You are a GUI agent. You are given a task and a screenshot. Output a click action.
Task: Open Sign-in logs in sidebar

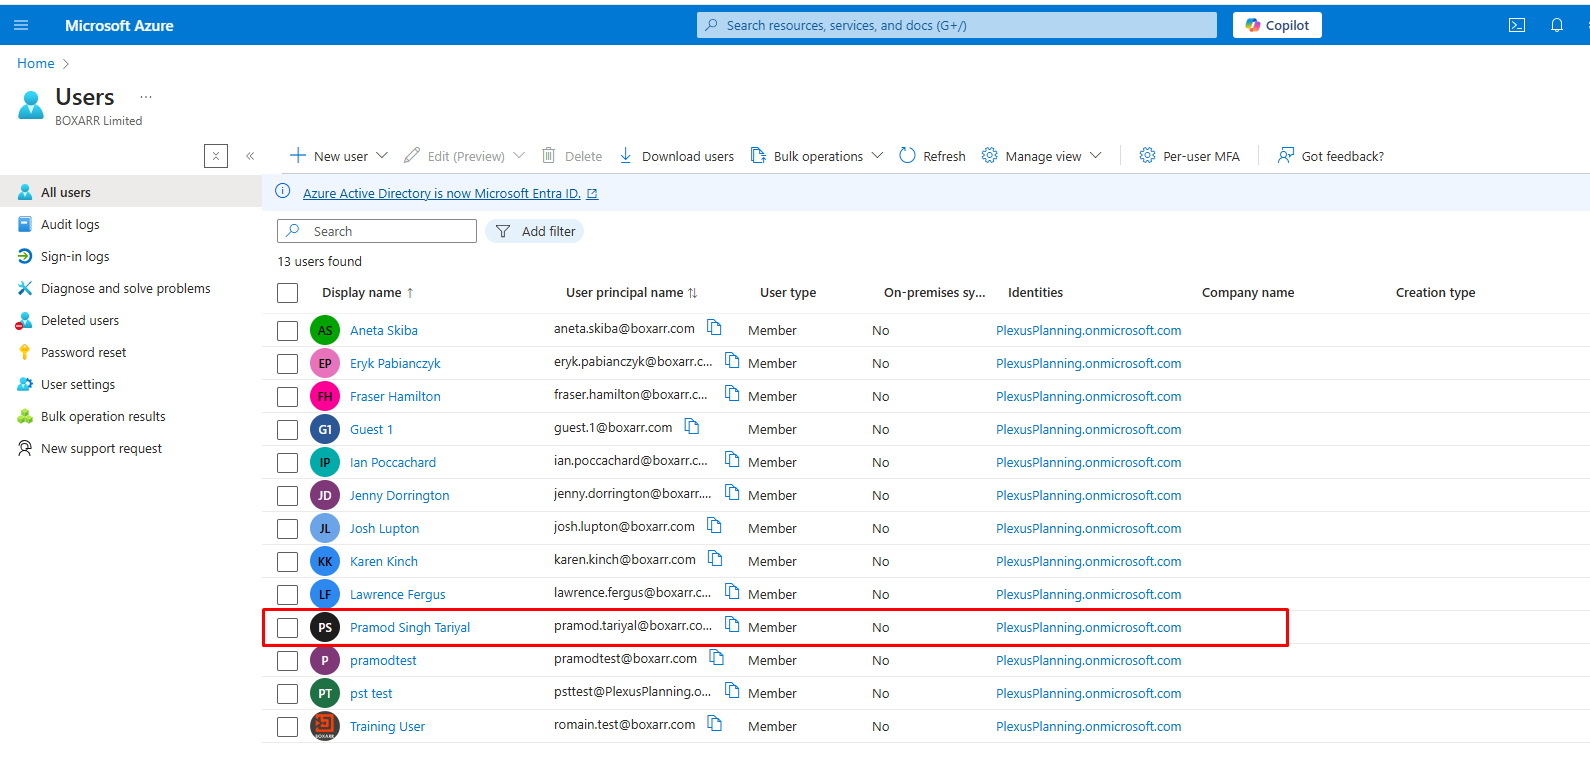click(x=75, y=256)
